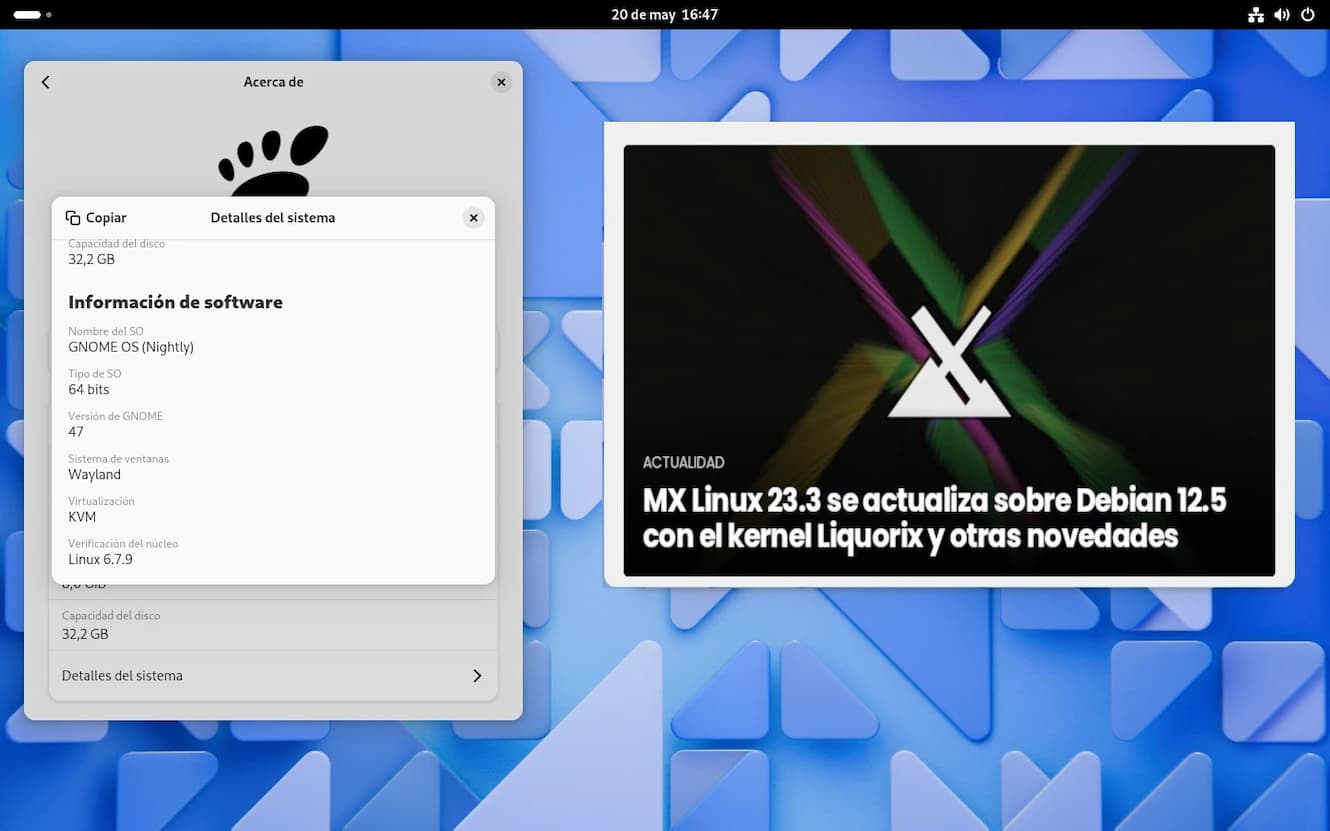This screenshot has height=831, width=1330.
Task: Click the Acerca de window title
Action: tap(273, 82)
